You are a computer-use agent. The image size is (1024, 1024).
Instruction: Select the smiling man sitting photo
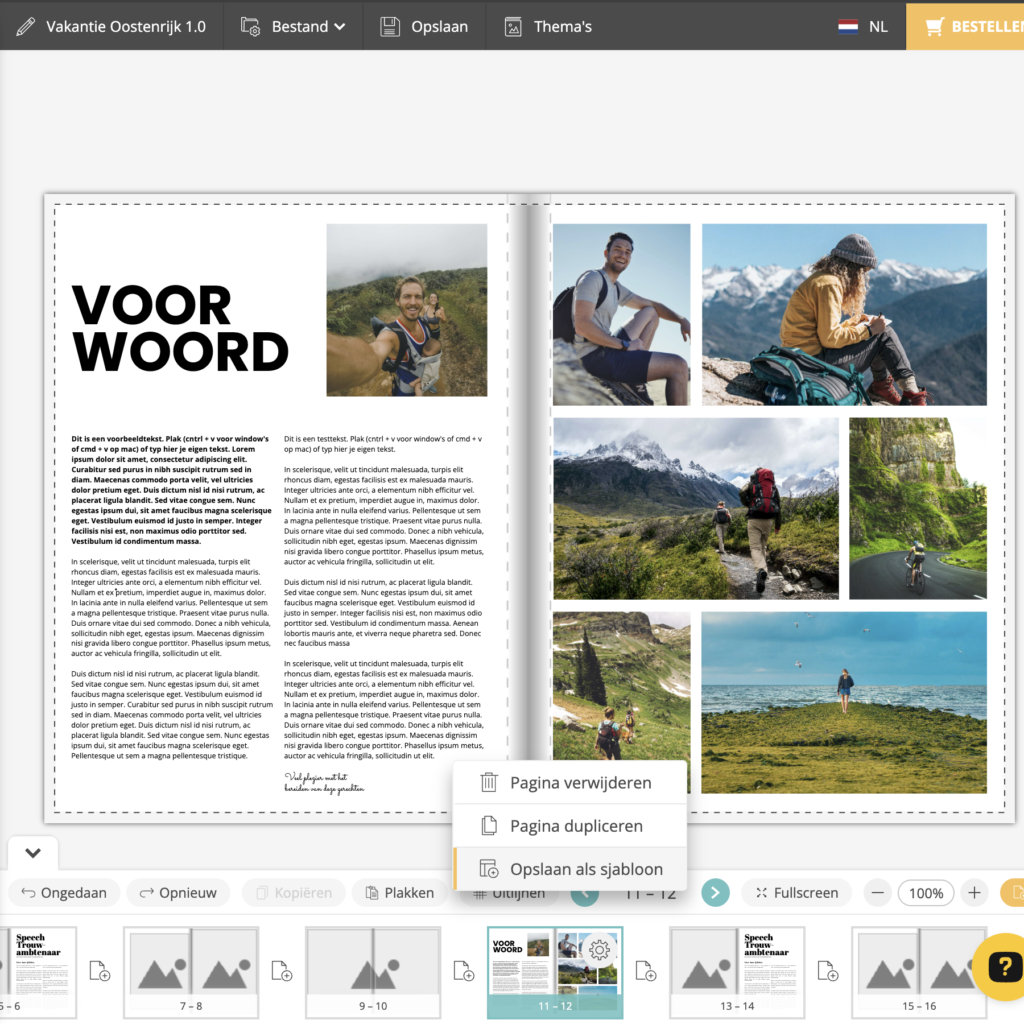(621, 314)
